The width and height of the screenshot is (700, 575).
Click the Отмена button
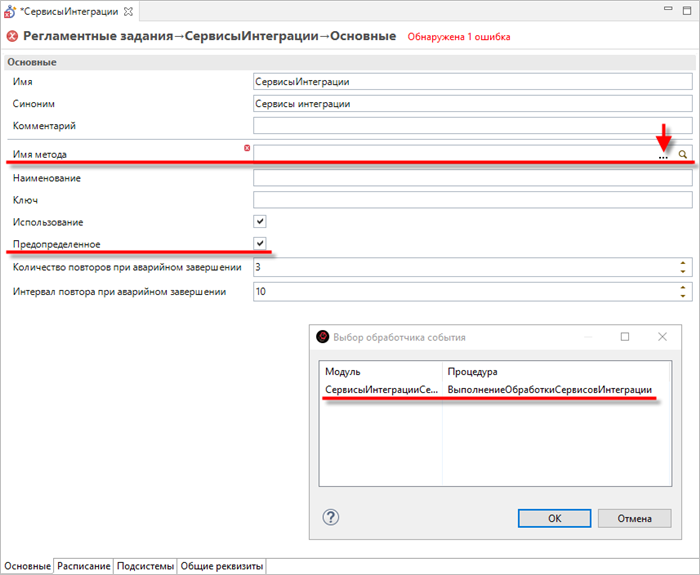click(x=634, y=518)
